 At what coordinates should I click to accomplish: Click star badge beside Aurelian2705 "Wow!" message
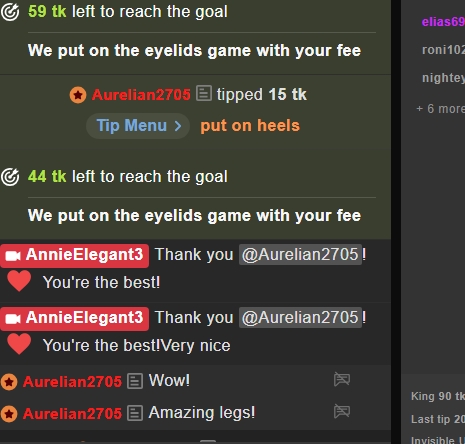pyautogui.click(x=9, y=382)
